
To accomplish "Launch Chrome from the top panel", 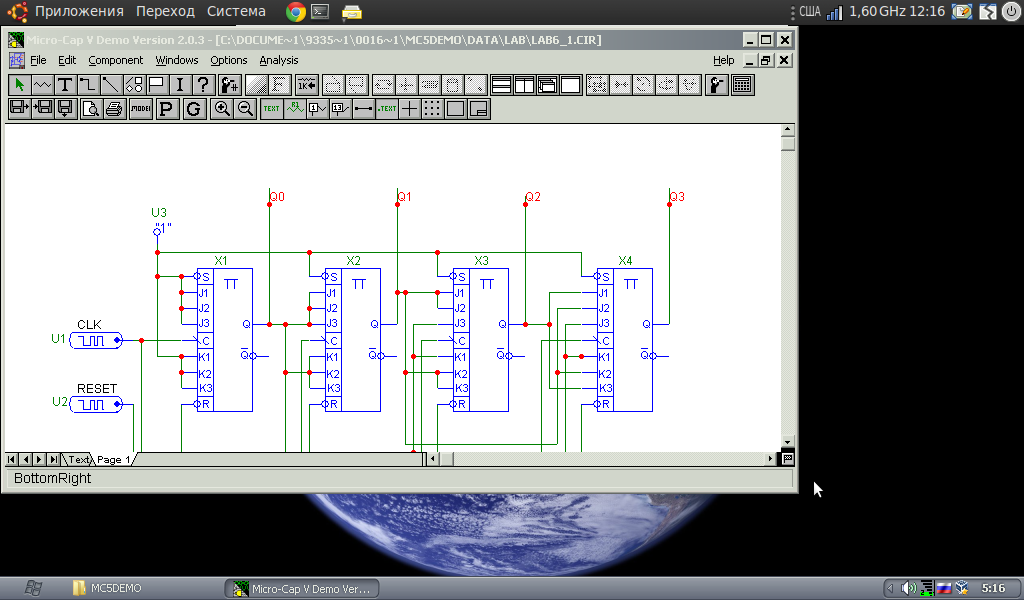I will [296, 11].
